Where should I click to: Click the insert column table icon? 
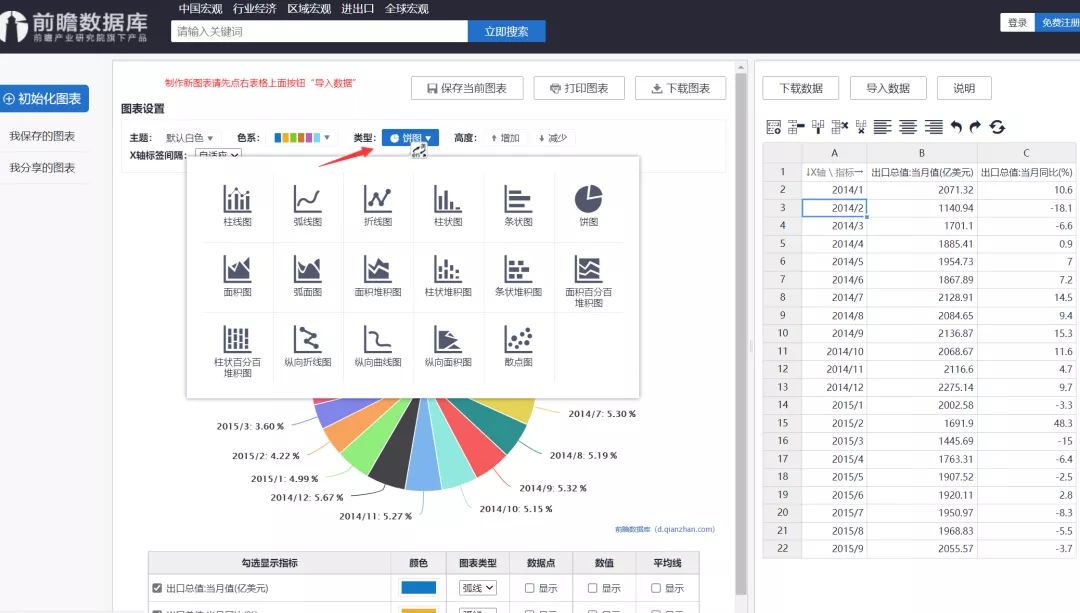818,127
